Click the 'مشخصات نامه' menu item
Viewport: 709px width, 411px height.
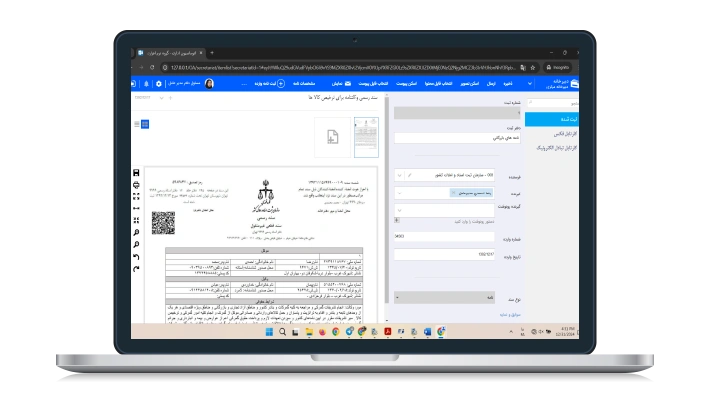[x=304, y=84]
